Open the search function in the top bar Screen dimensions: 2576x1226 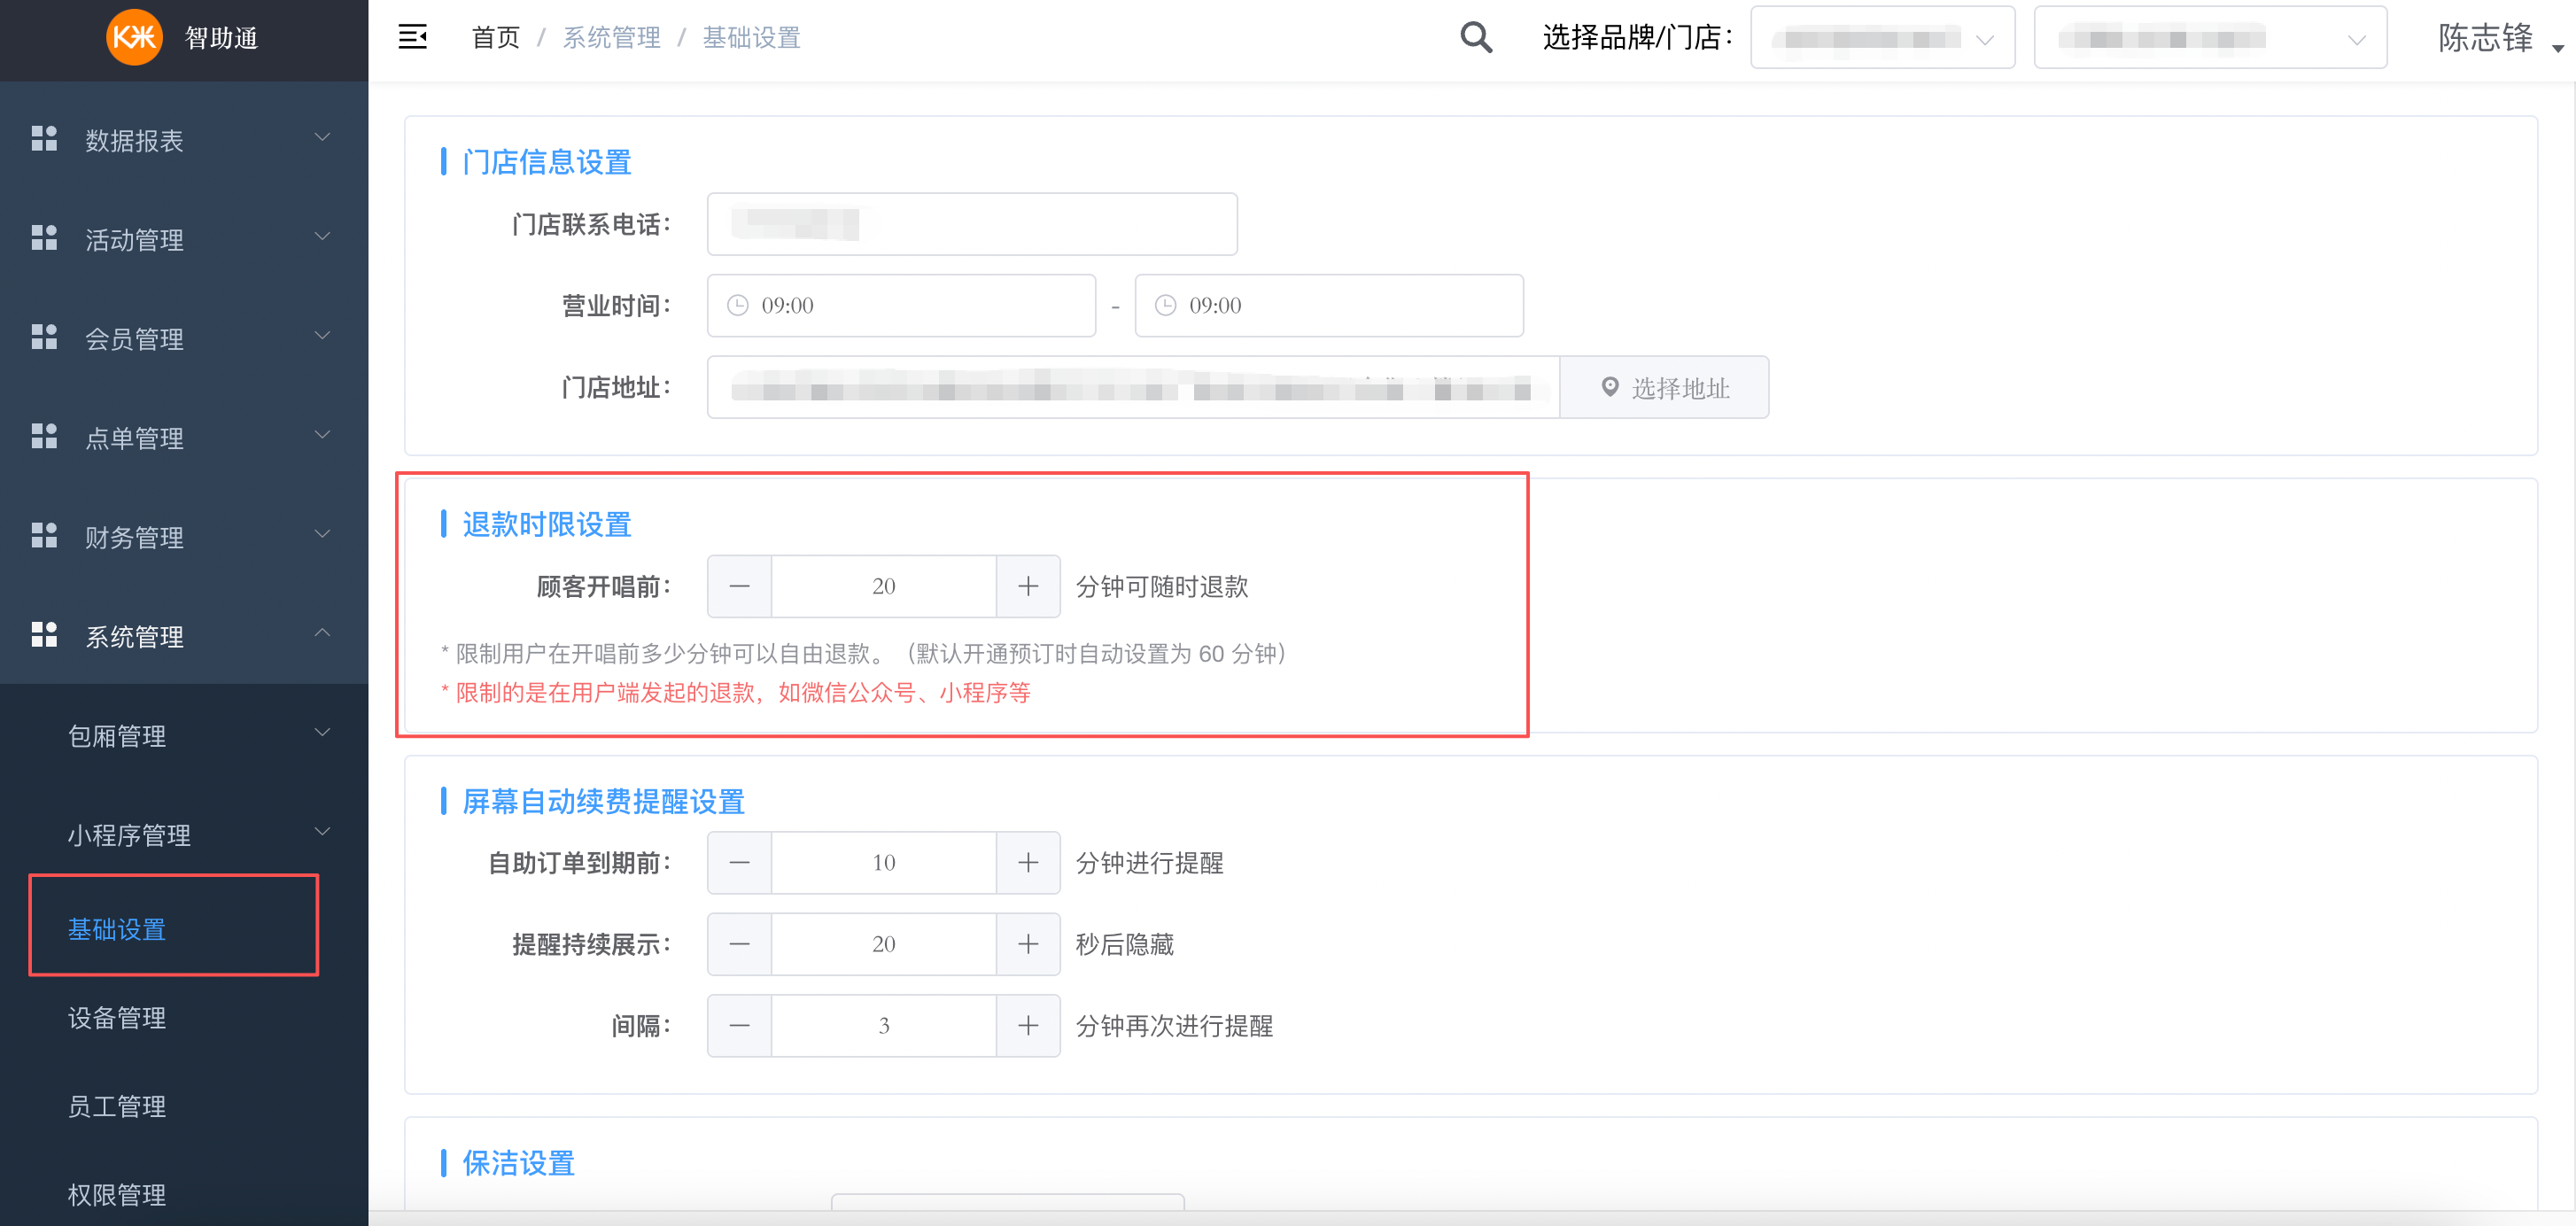1475,37
